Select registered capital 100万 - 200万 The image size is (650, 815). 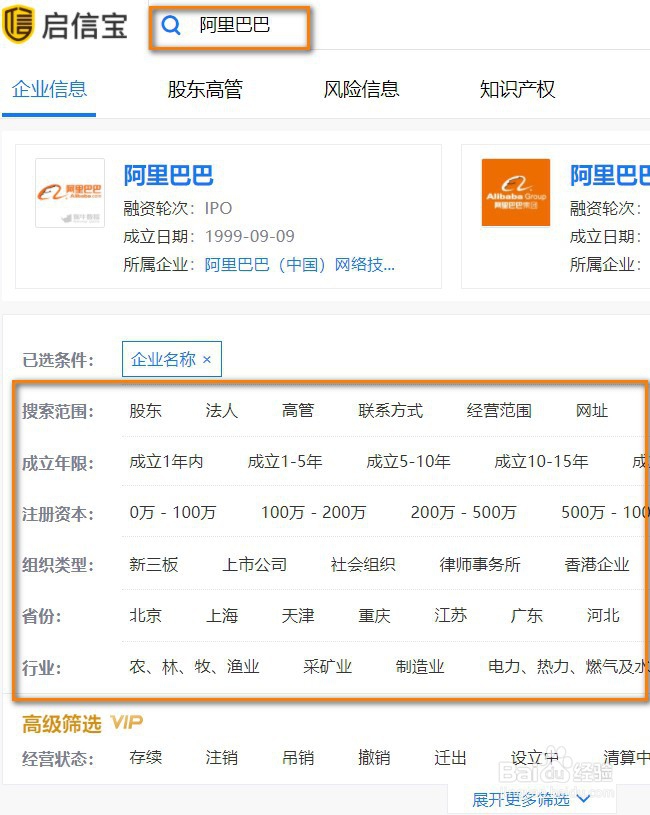[313, 512]
